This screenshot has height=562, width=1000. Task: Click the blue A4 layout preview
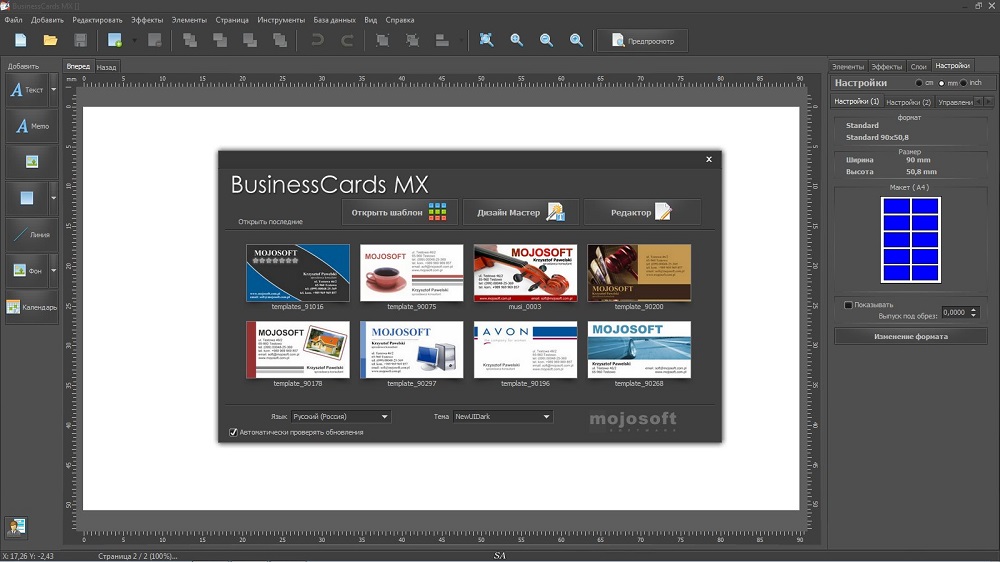[x=910, y=240]
